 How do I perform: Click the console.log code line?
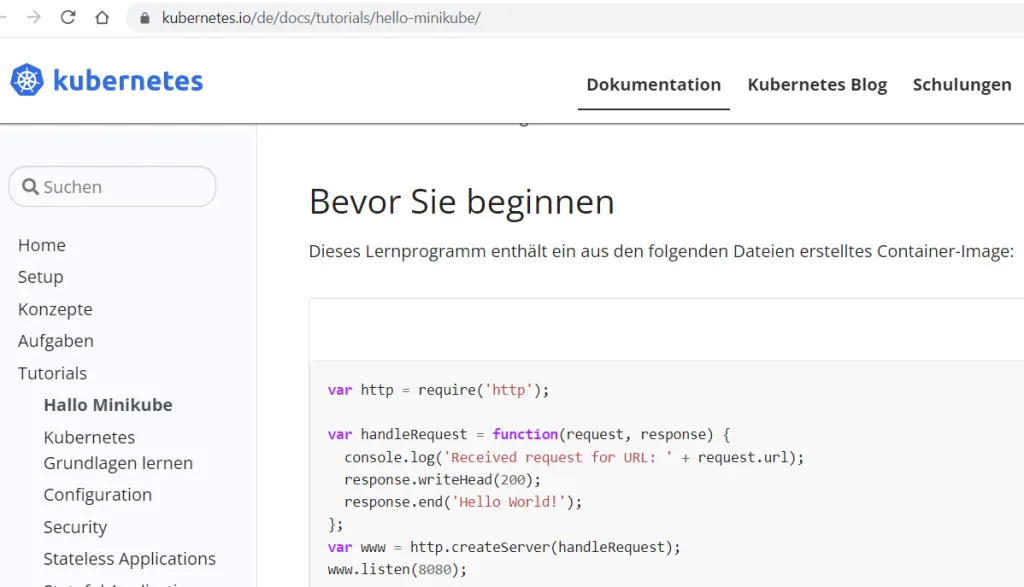coord(574,458)
